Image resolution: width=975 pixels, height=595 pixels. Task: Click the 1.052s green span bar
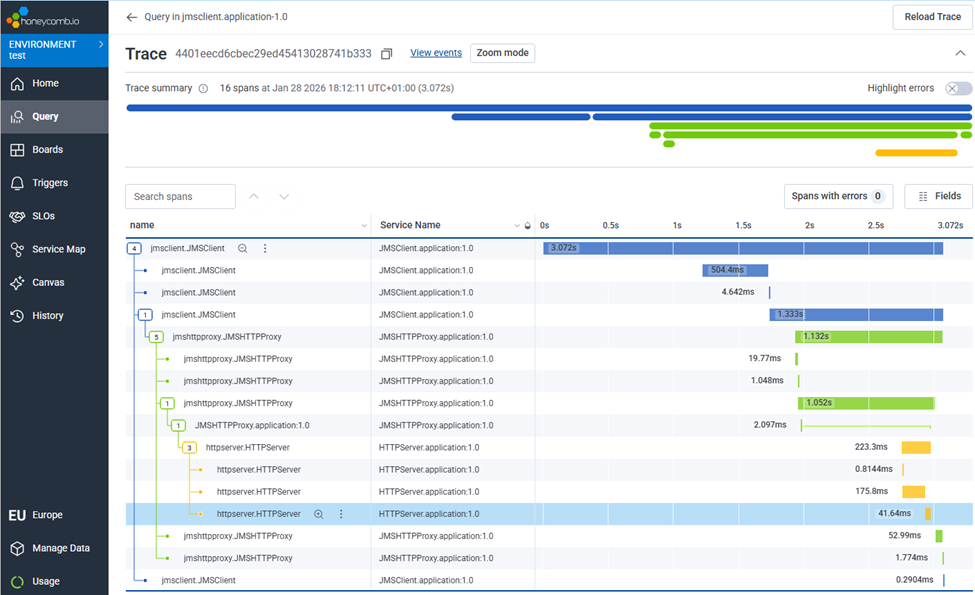click(x=866, y=404)
